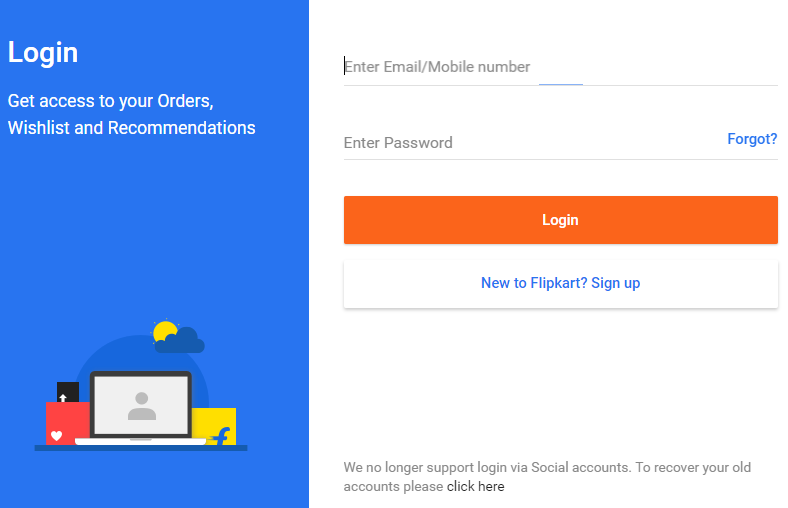The width and height of the screenshot is (788, 508).
Task: Click the black box with arrow icon
Action: [68, 392]
